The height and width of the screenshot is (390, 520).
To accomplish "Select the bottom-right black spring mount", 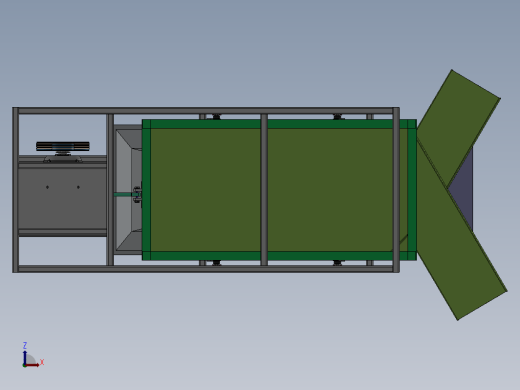I will (x=337, y=263).
